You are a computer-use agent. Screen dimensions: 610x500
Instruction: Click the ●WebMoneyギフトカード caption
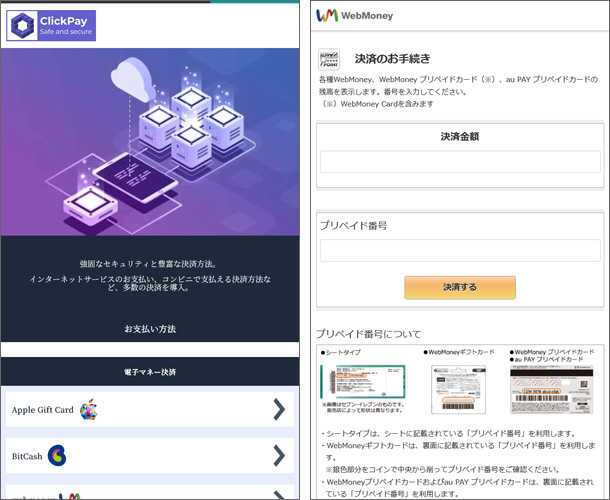tap(459, 352)
